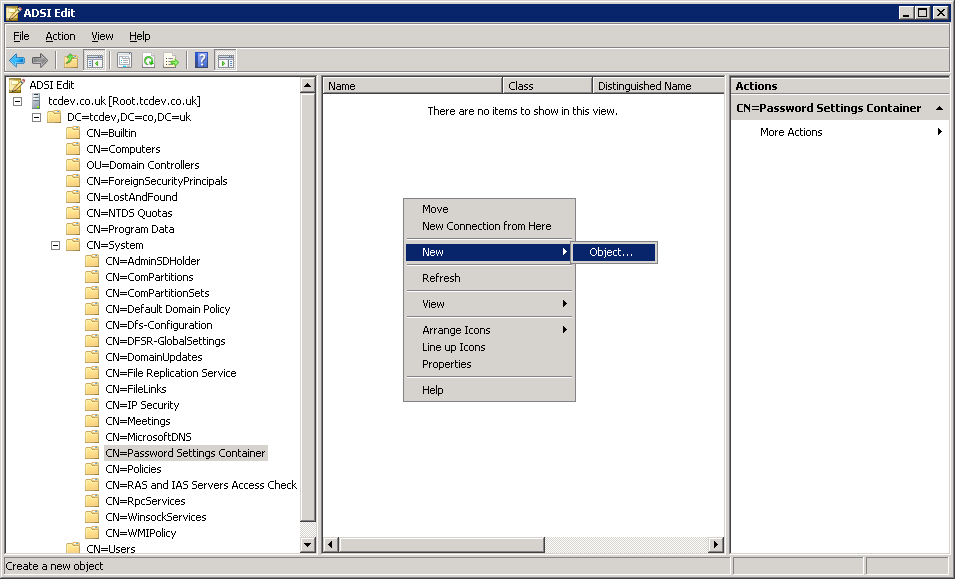Click the Distinguished Name column header
This screenshot has width=955, height=579.
pyautogui.click(x=658, y=86)
